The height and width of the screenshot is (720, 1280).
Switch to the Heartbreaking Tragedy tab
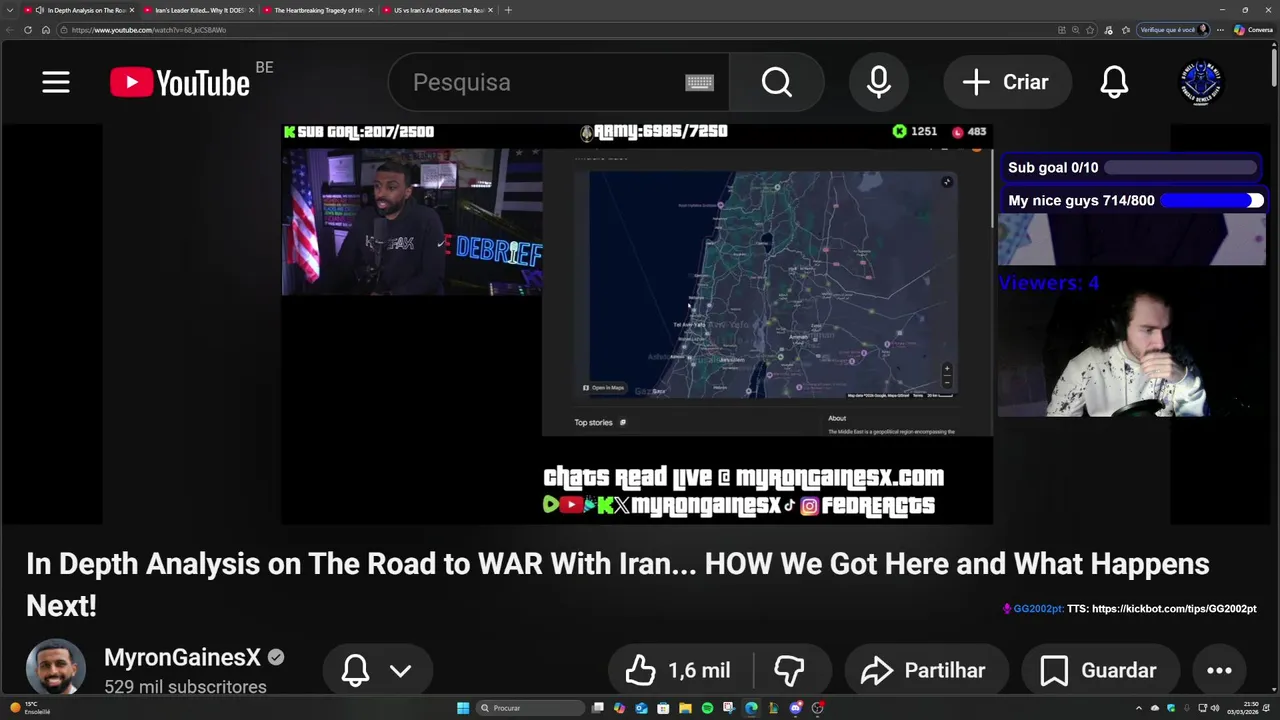(318, 10)
